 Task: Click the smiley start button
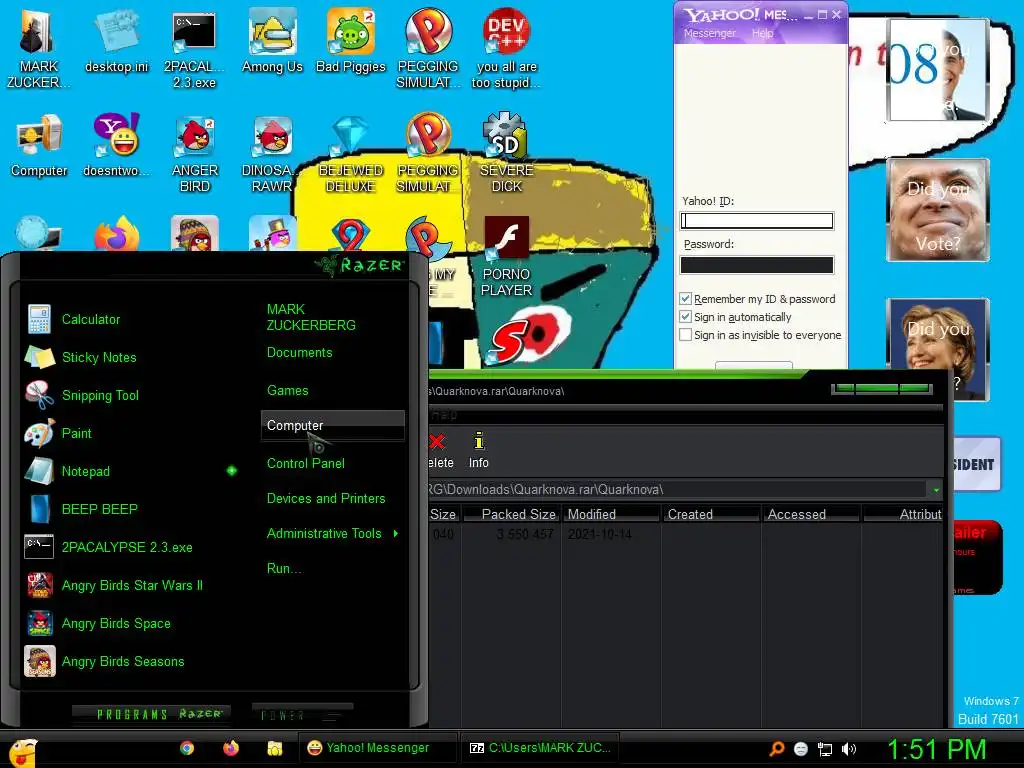[x=23, y=752]
